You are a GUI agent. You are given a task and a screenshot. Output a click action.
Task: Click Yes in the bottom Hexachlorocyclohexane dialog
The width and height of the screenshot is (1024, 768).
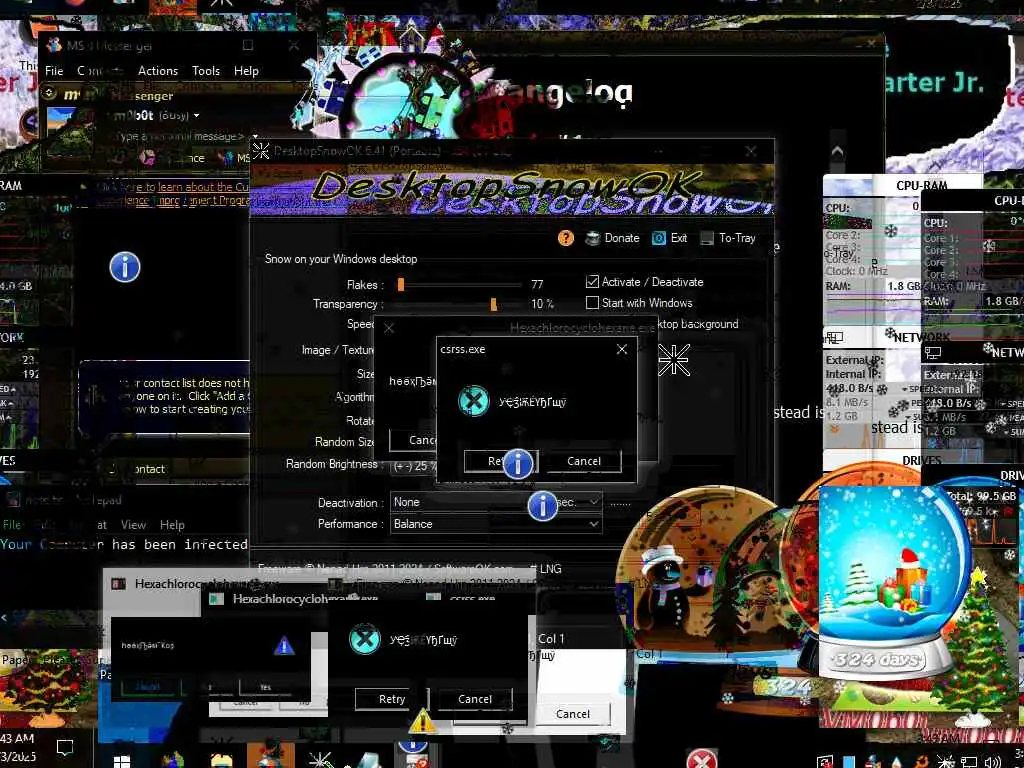(266, 687)
